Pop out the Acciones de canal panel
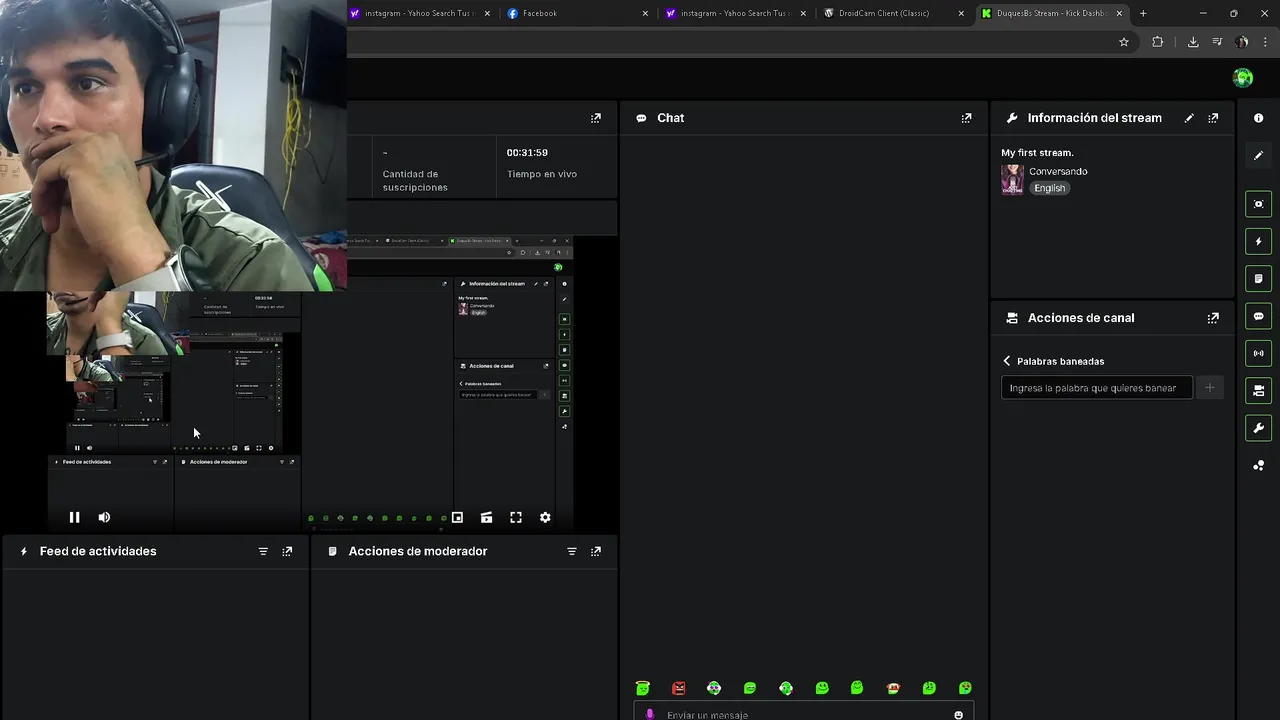Screen dimensions: 1280x720 (1213, 318)
